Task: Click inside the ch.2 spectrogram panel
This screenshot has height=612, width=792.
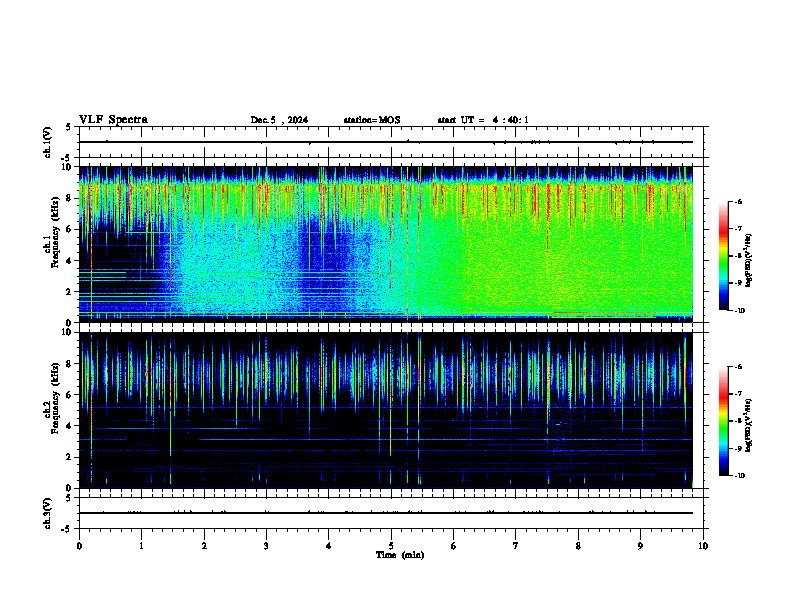Action: click(x=386, y=410)
